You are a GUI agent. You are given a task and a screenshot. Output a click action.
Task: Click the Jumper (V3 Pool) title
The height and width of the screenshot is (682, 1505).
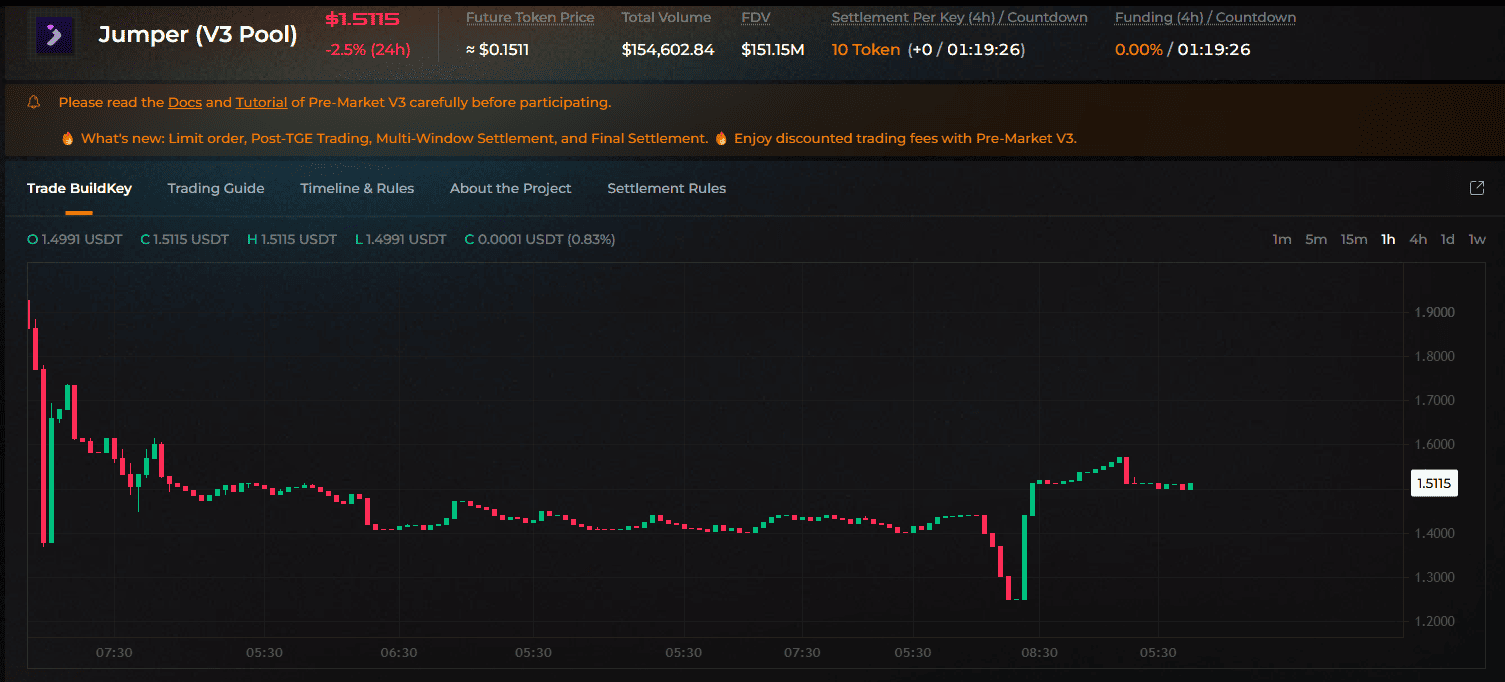pyautogui.click(x=198, y=34)
